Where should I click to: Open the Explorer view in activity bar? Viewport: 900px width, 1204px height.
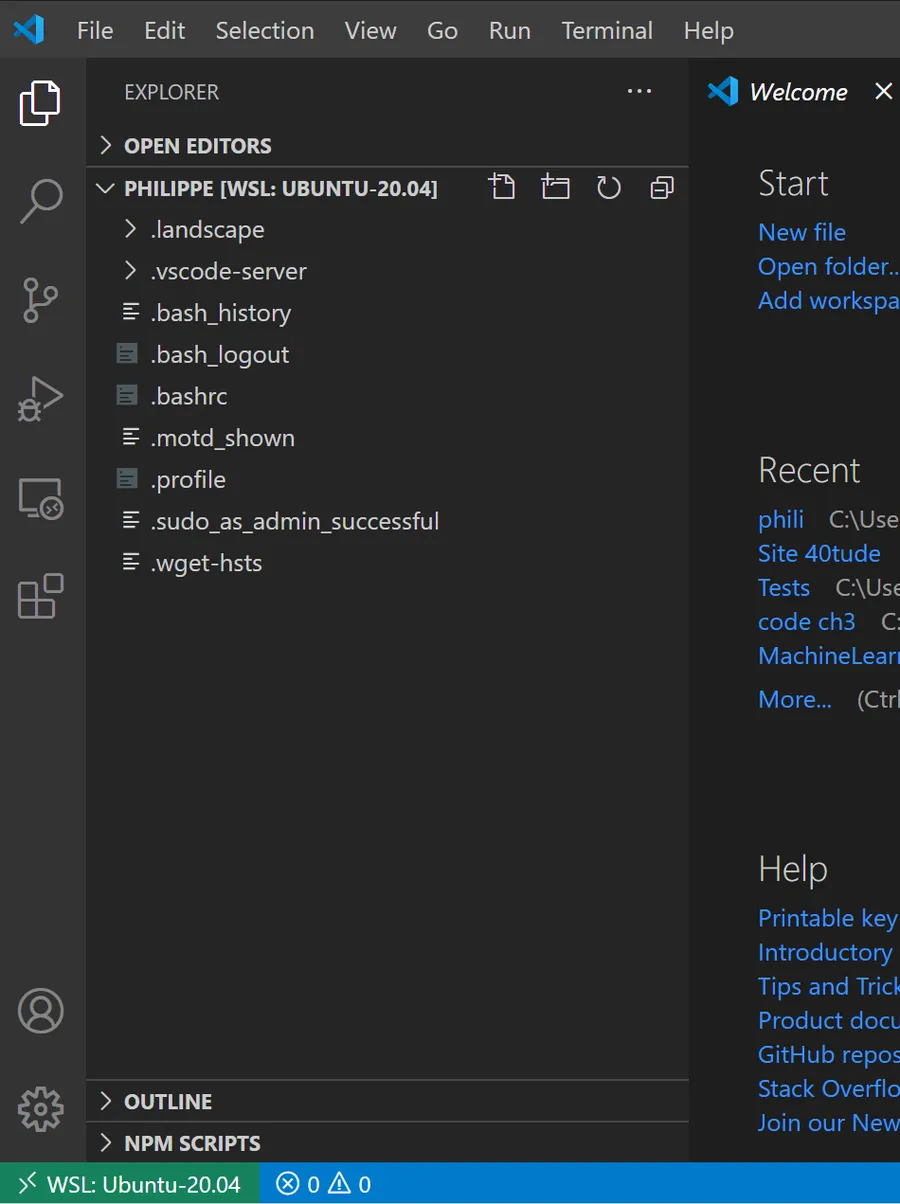(x=41, y=103)
